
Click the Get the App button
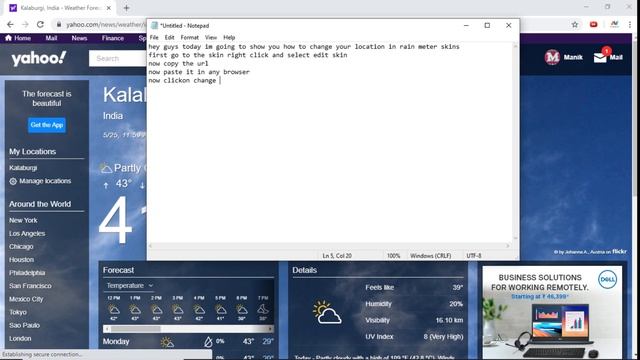(47, 125)
